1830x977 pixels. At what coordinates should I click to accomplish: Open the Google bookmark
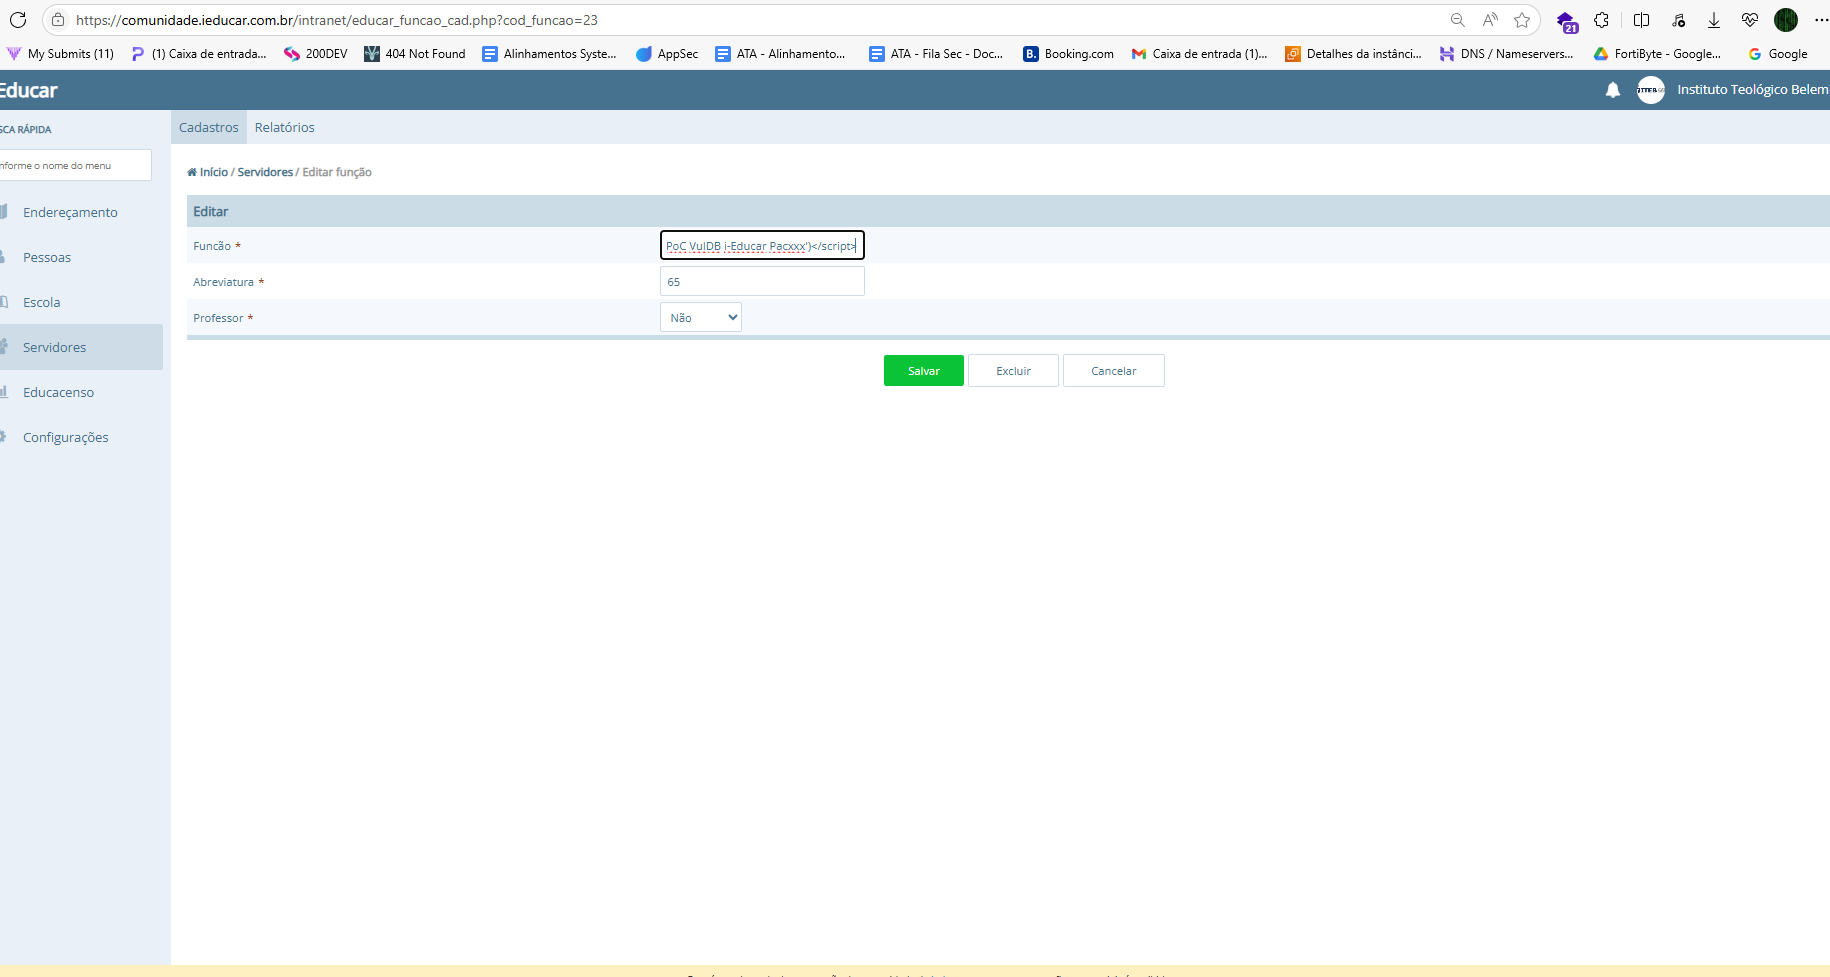pyautogui.click(x=1778, y=54)
